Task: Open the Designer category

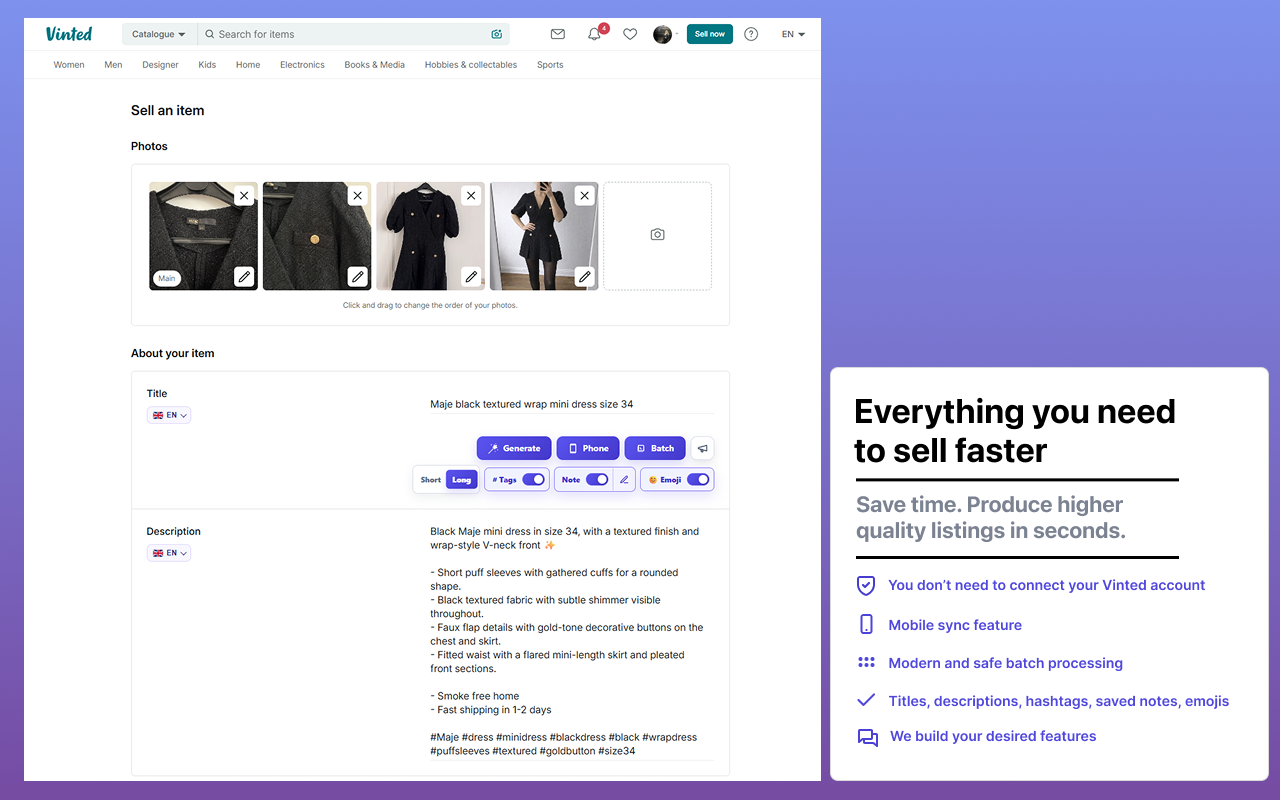Action: 160,65
